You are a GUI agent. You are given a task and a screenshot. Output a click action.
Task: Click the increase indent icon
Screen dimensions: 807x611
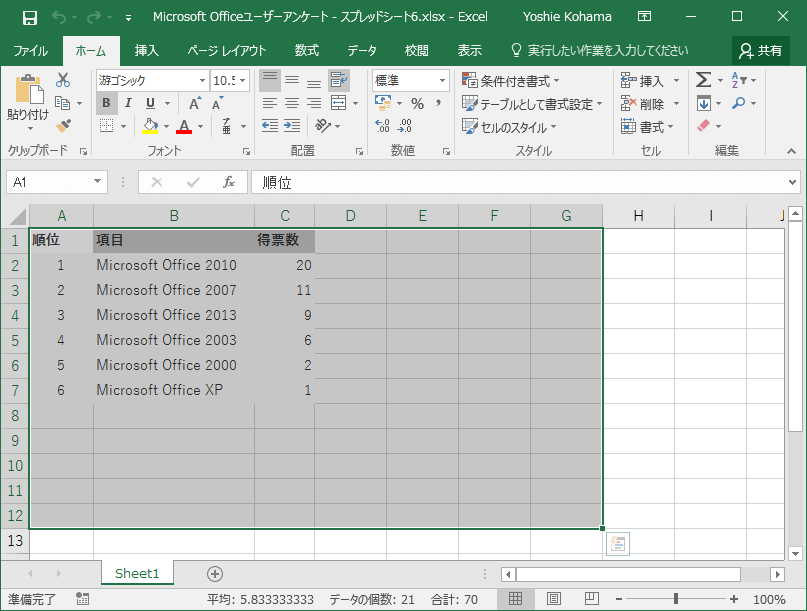[x=292, y=126]
